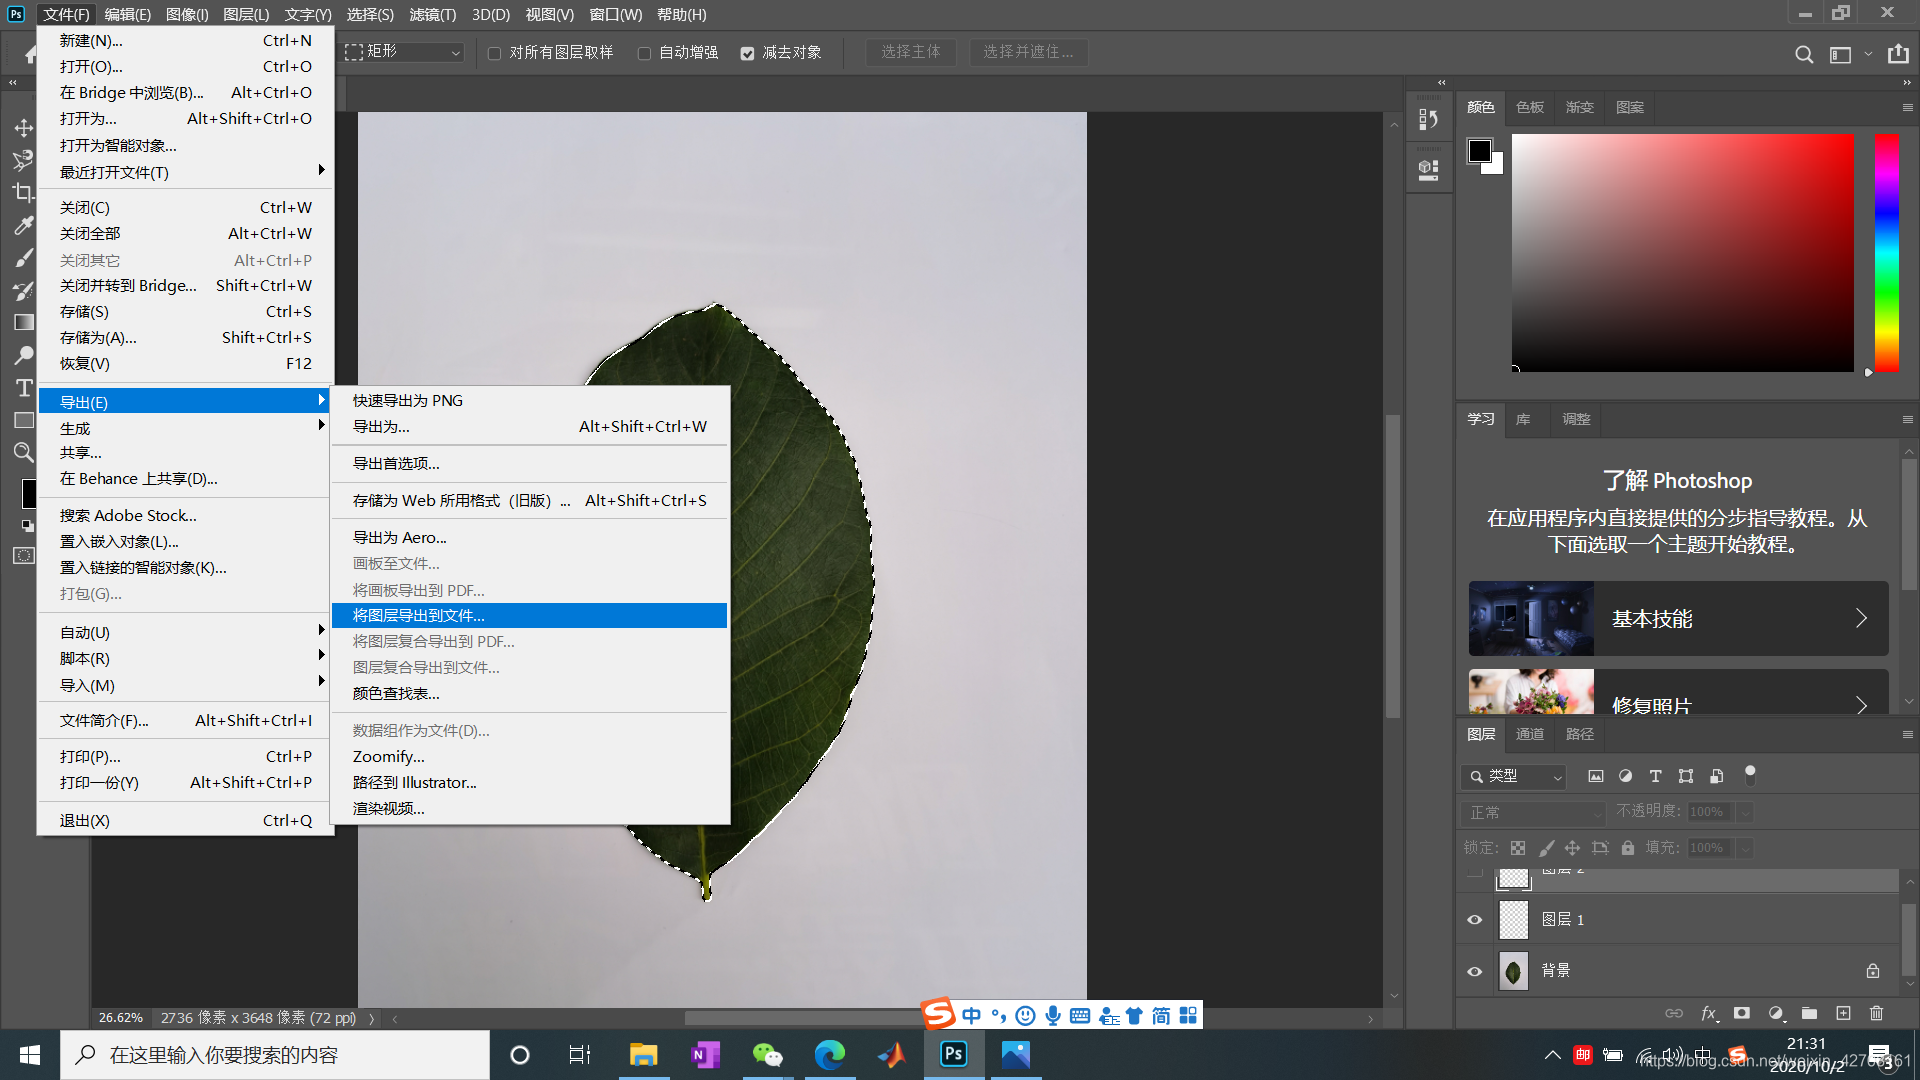This screenshot has height=1080, width=1920.
Task: Select the Crop tool
Action: (23, 193)
